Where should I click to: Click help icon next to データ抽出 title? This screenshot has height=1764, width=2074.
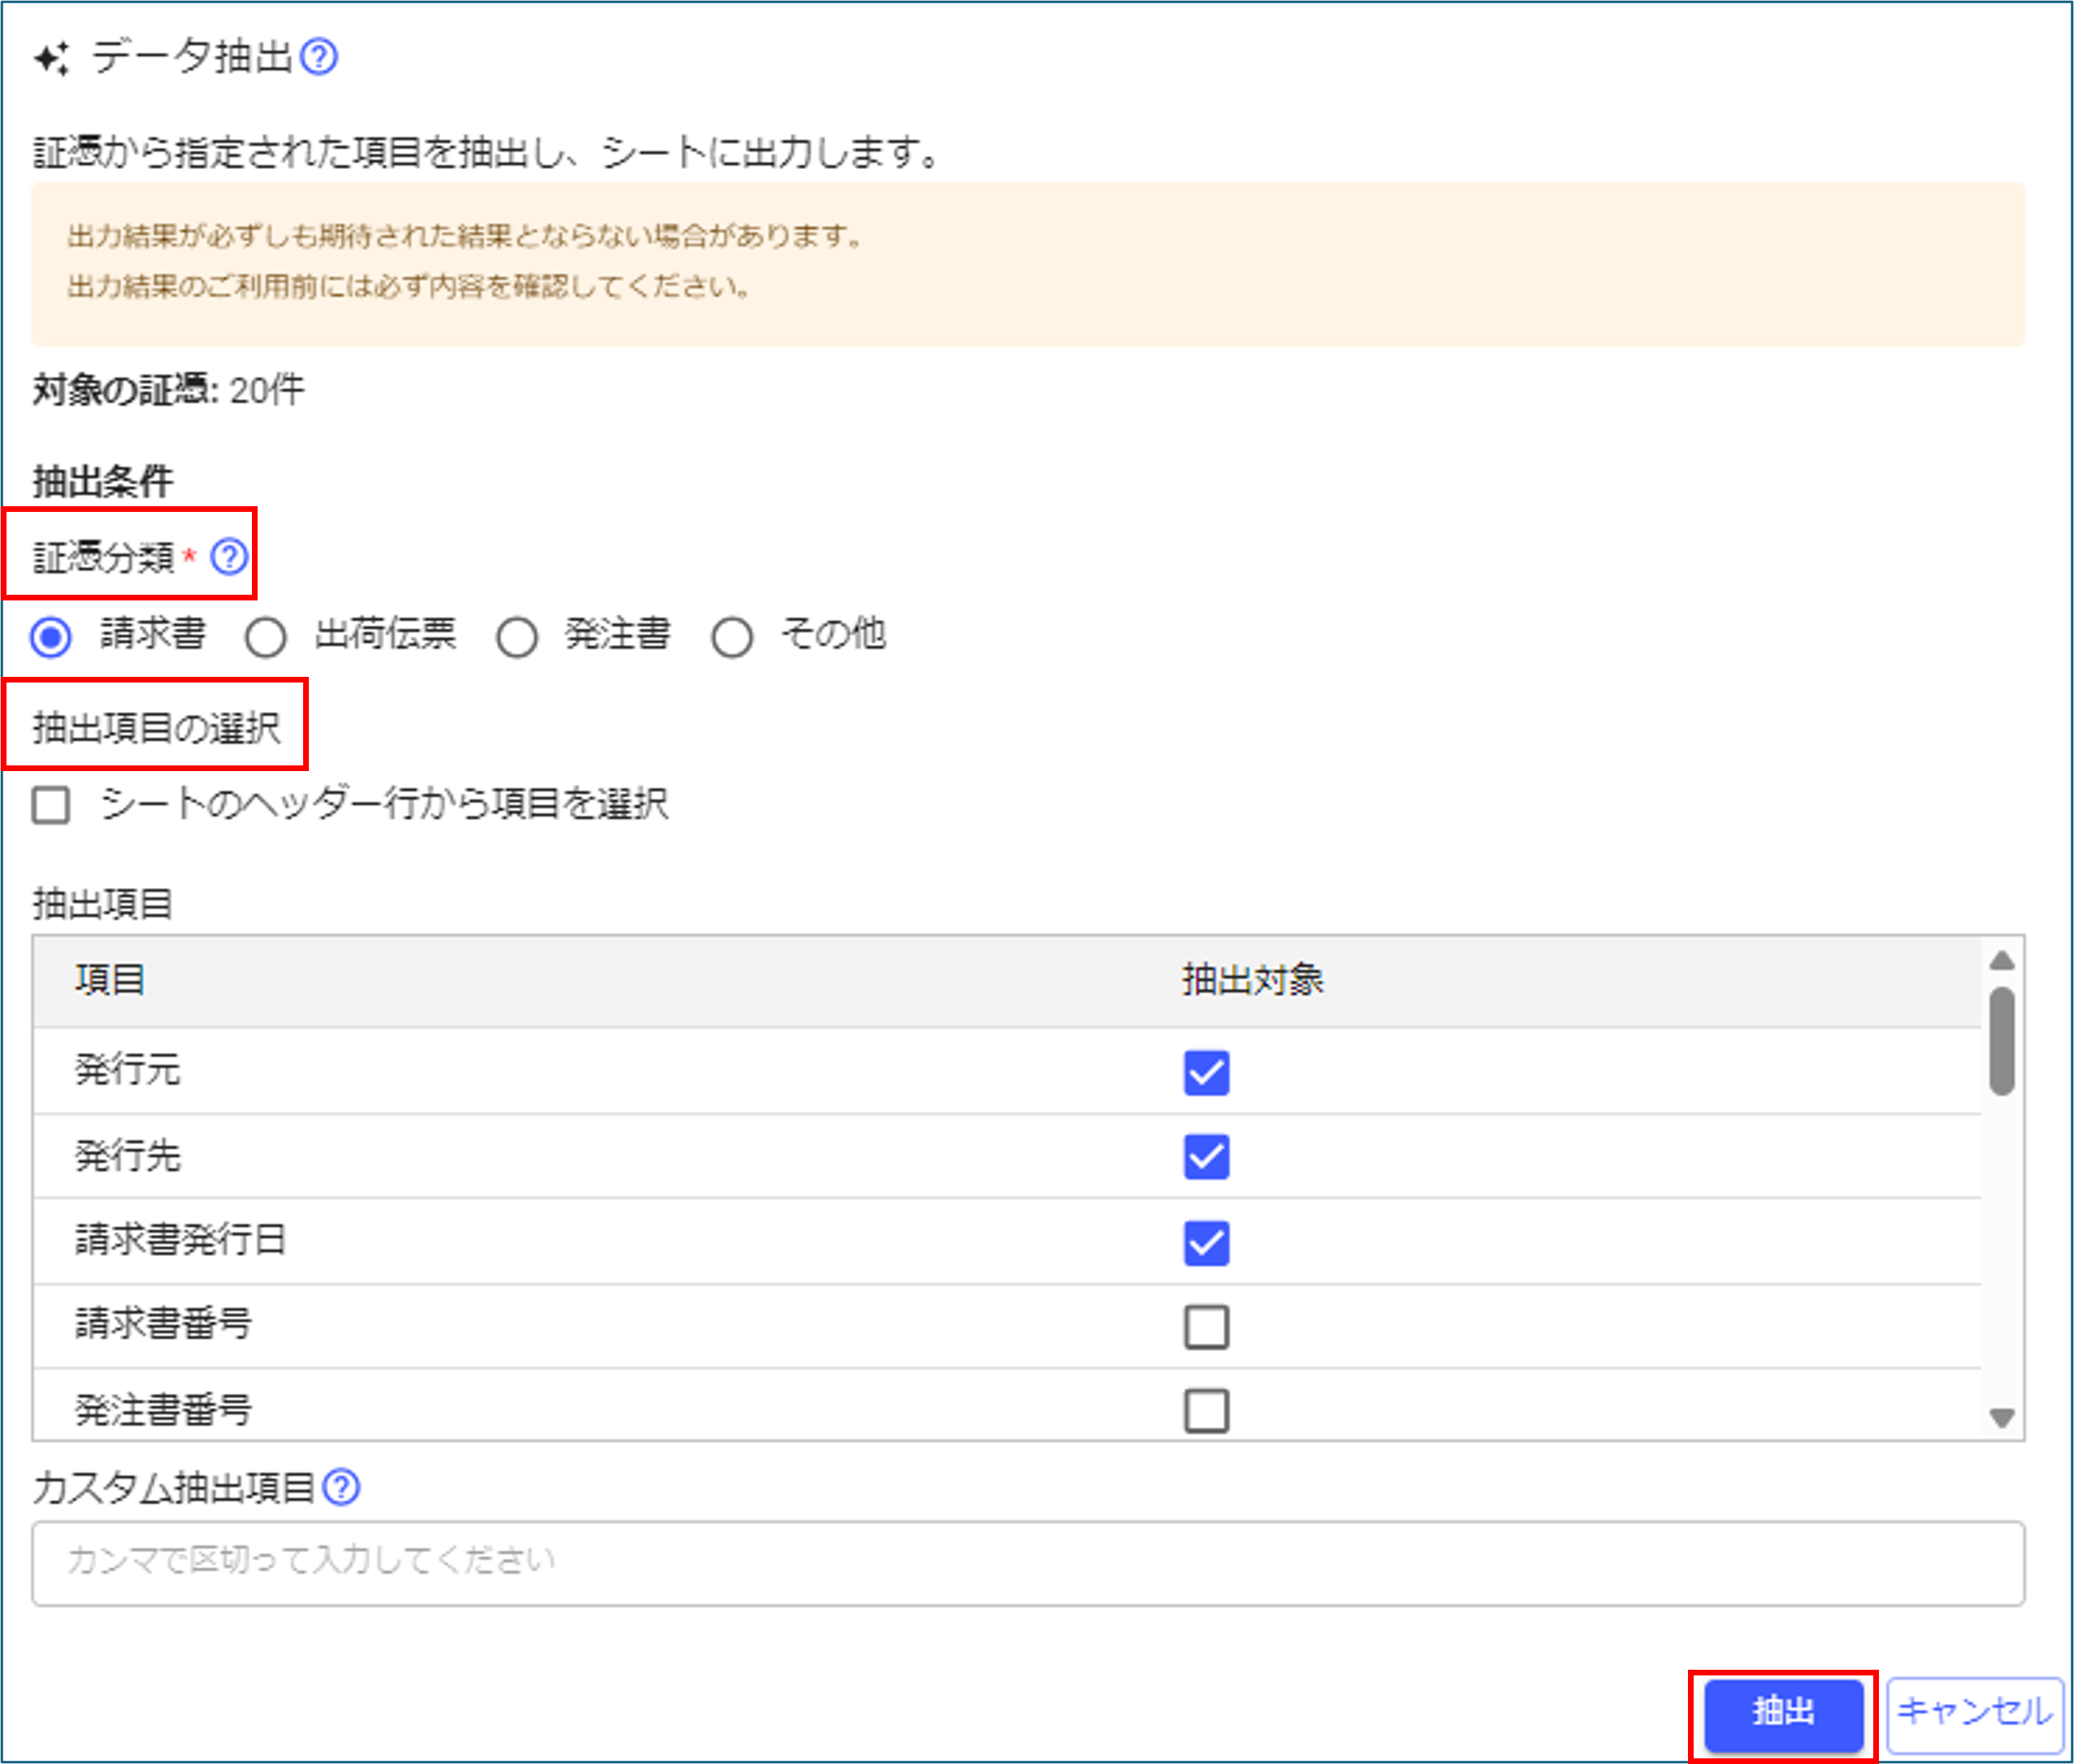pos(319,57)
